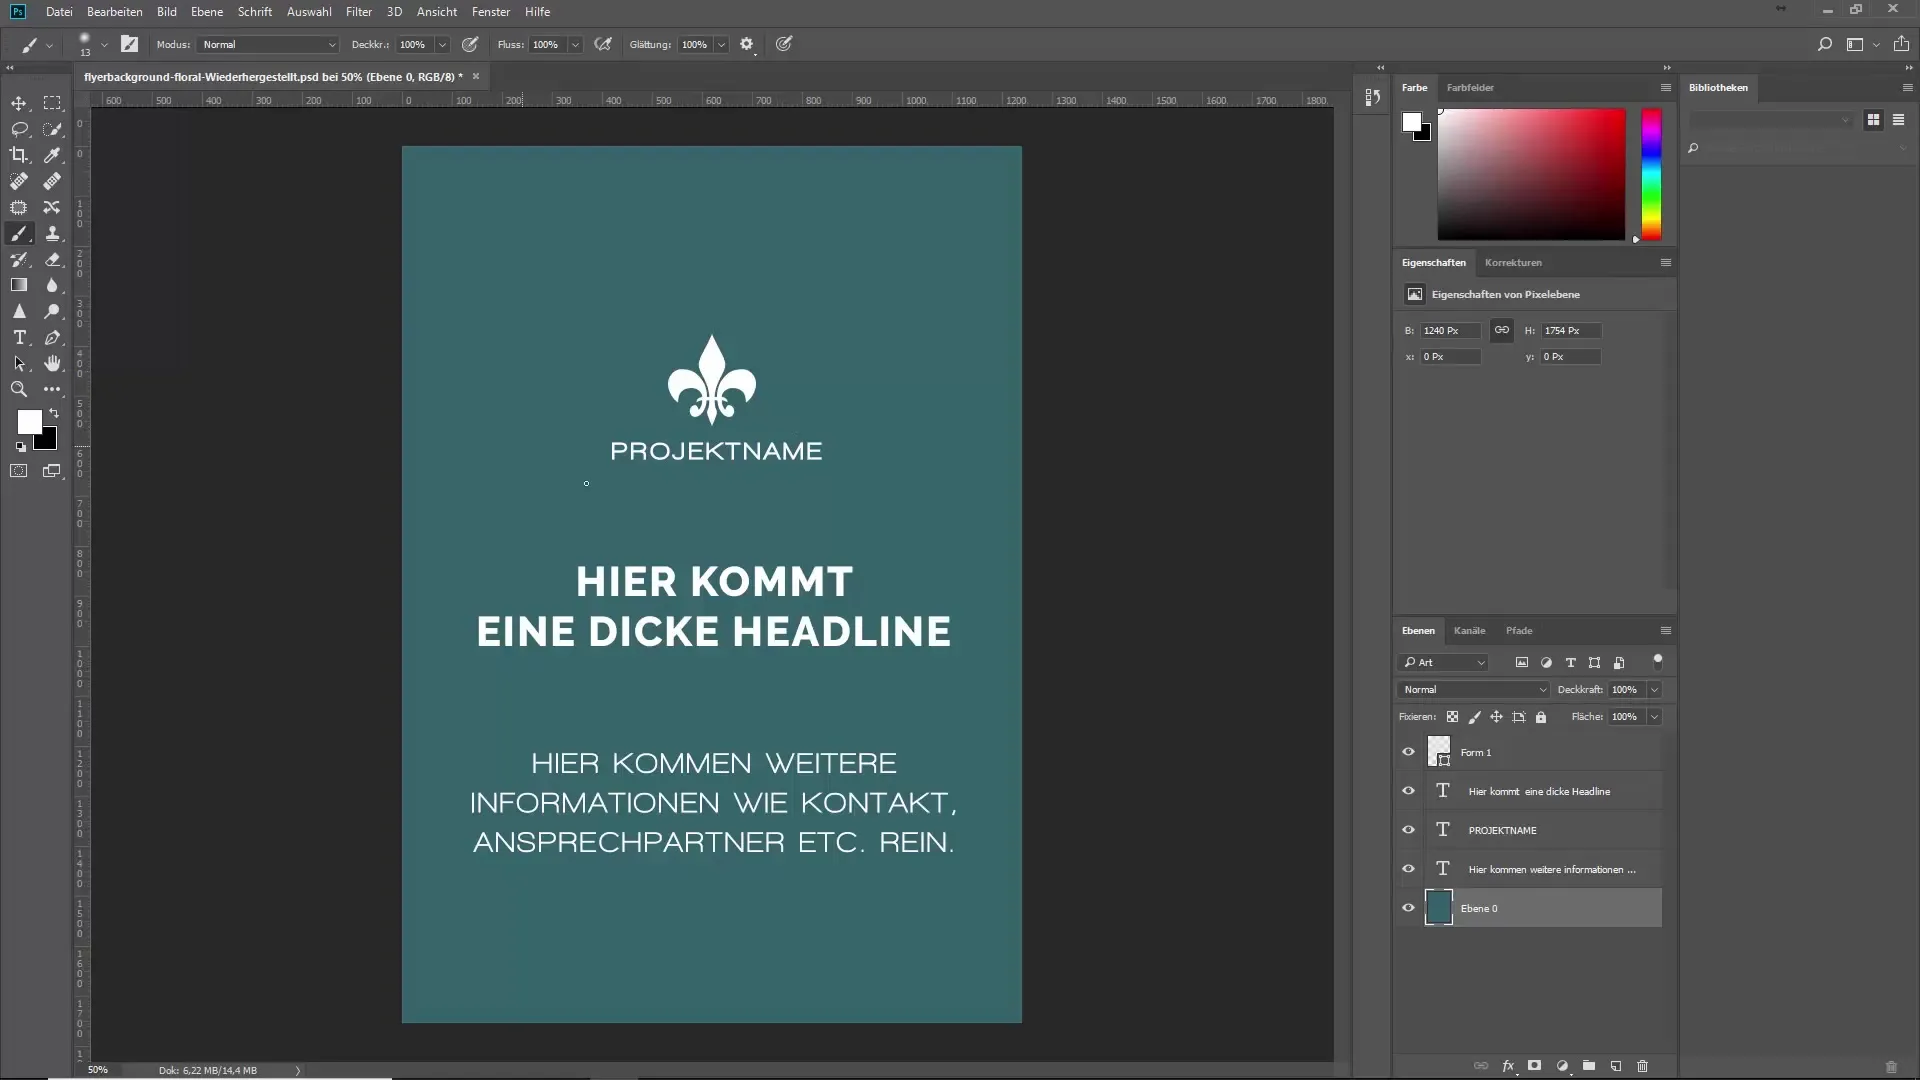Viewport: 1920px width, 1080px height.
Task: Create a new adjustment layer
Action: click(x=1562, y=1066)
